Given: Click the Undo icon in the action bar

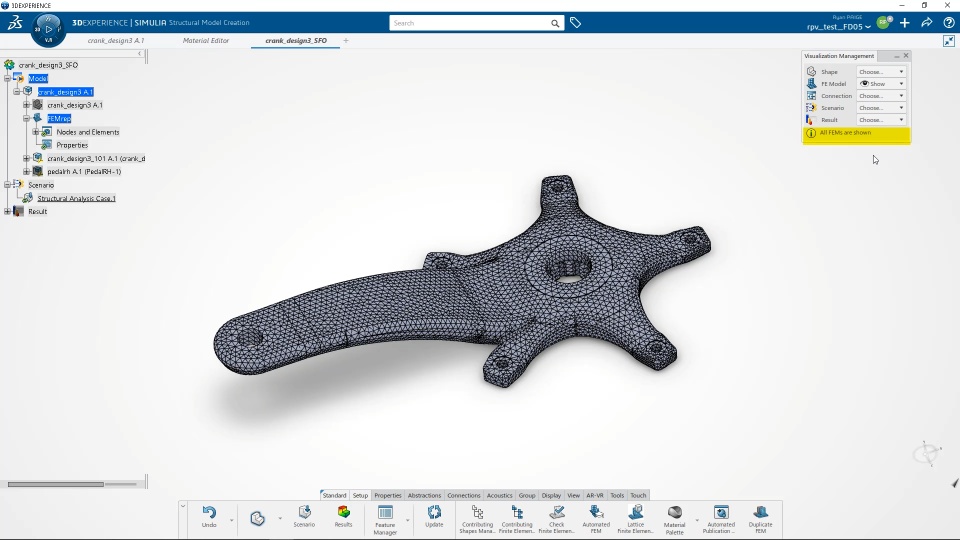Looking at the screenshot, I should click(x=209, y=513).
